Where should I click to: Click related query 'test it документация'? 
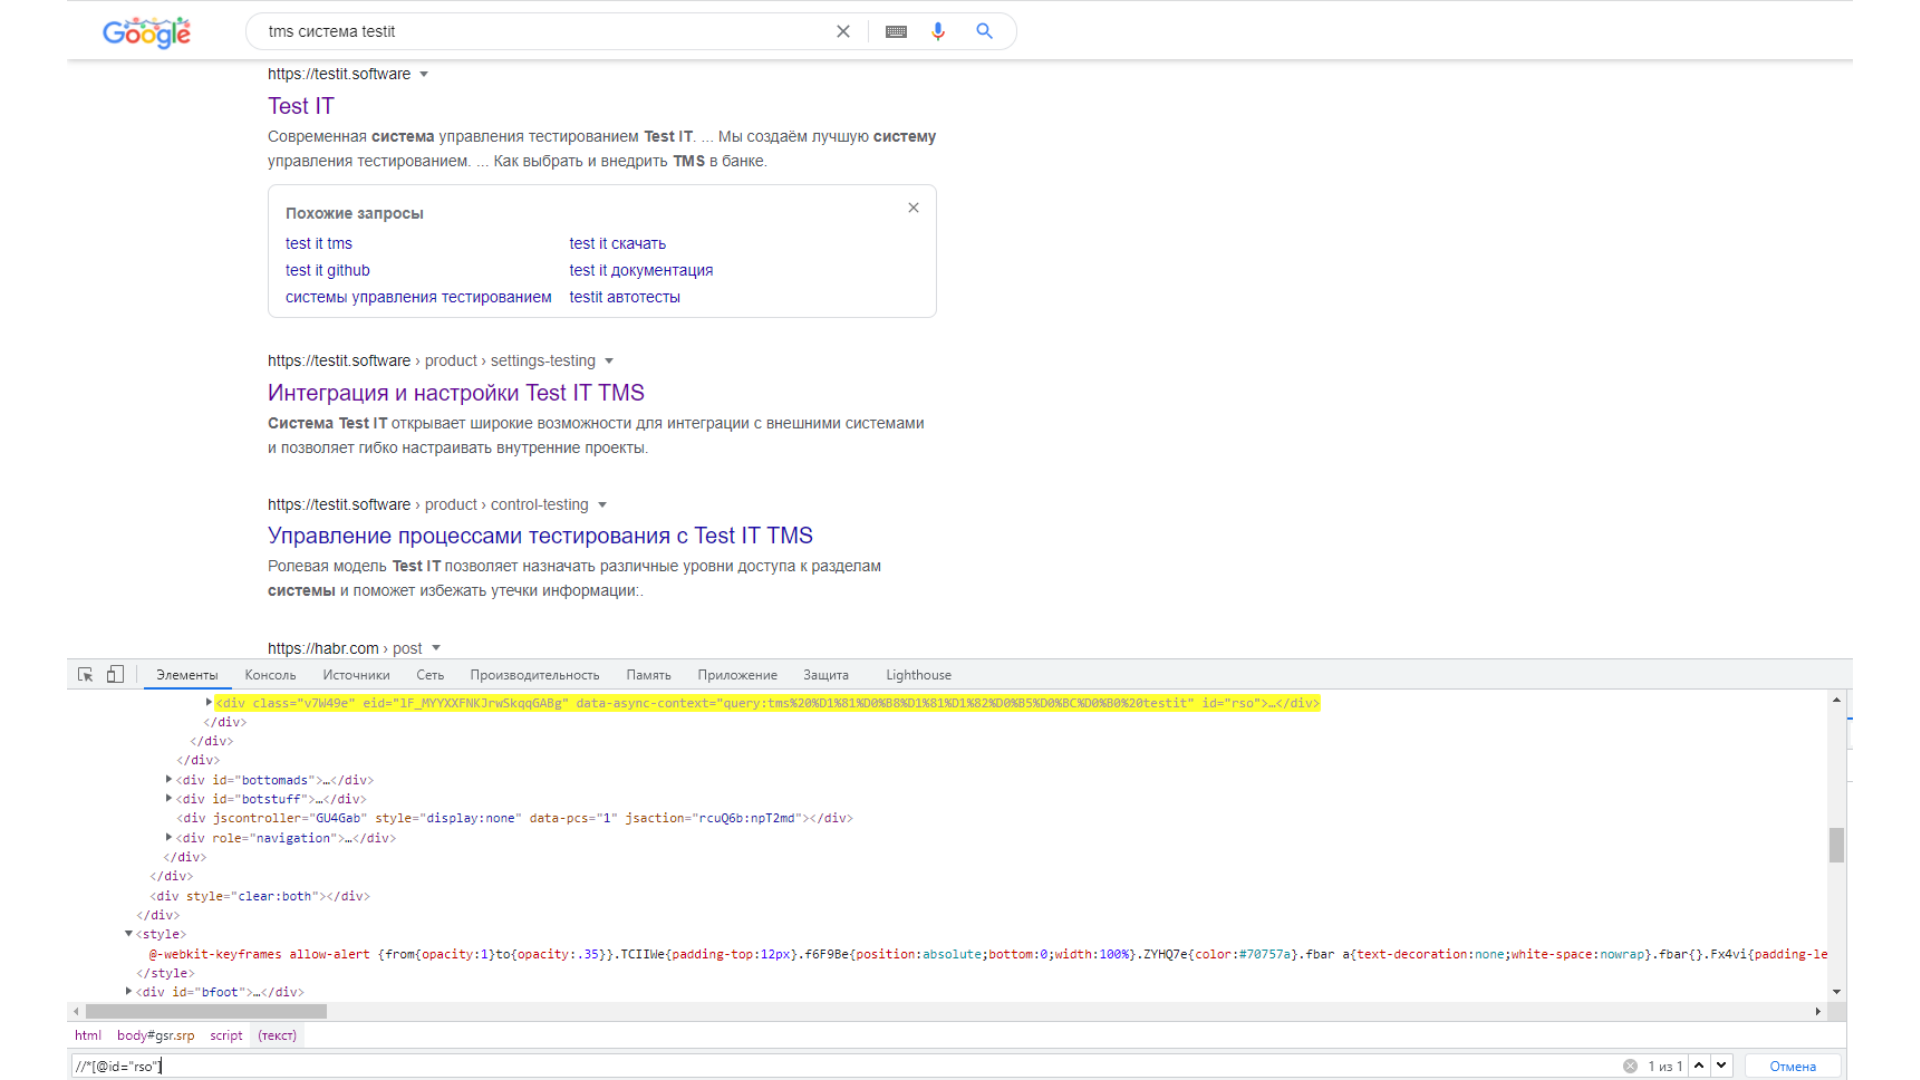[641, 271]
